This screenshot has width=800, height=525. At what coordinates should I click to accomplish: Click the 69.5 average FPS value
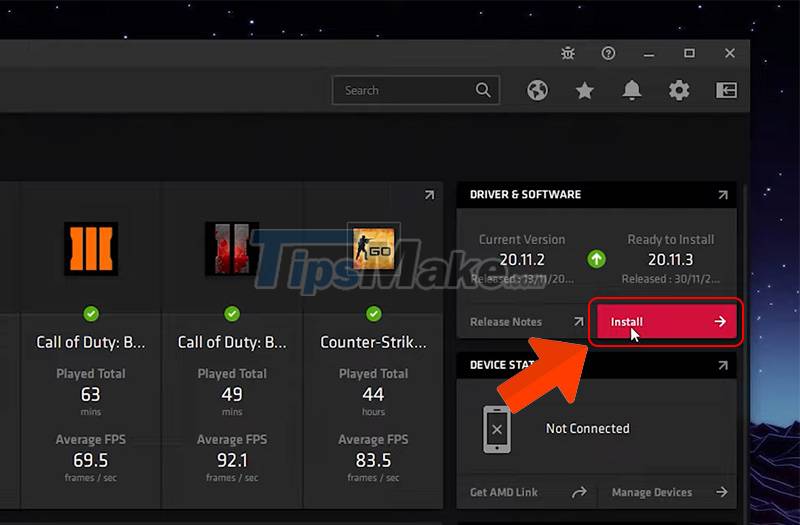click(x=91, y=460)
